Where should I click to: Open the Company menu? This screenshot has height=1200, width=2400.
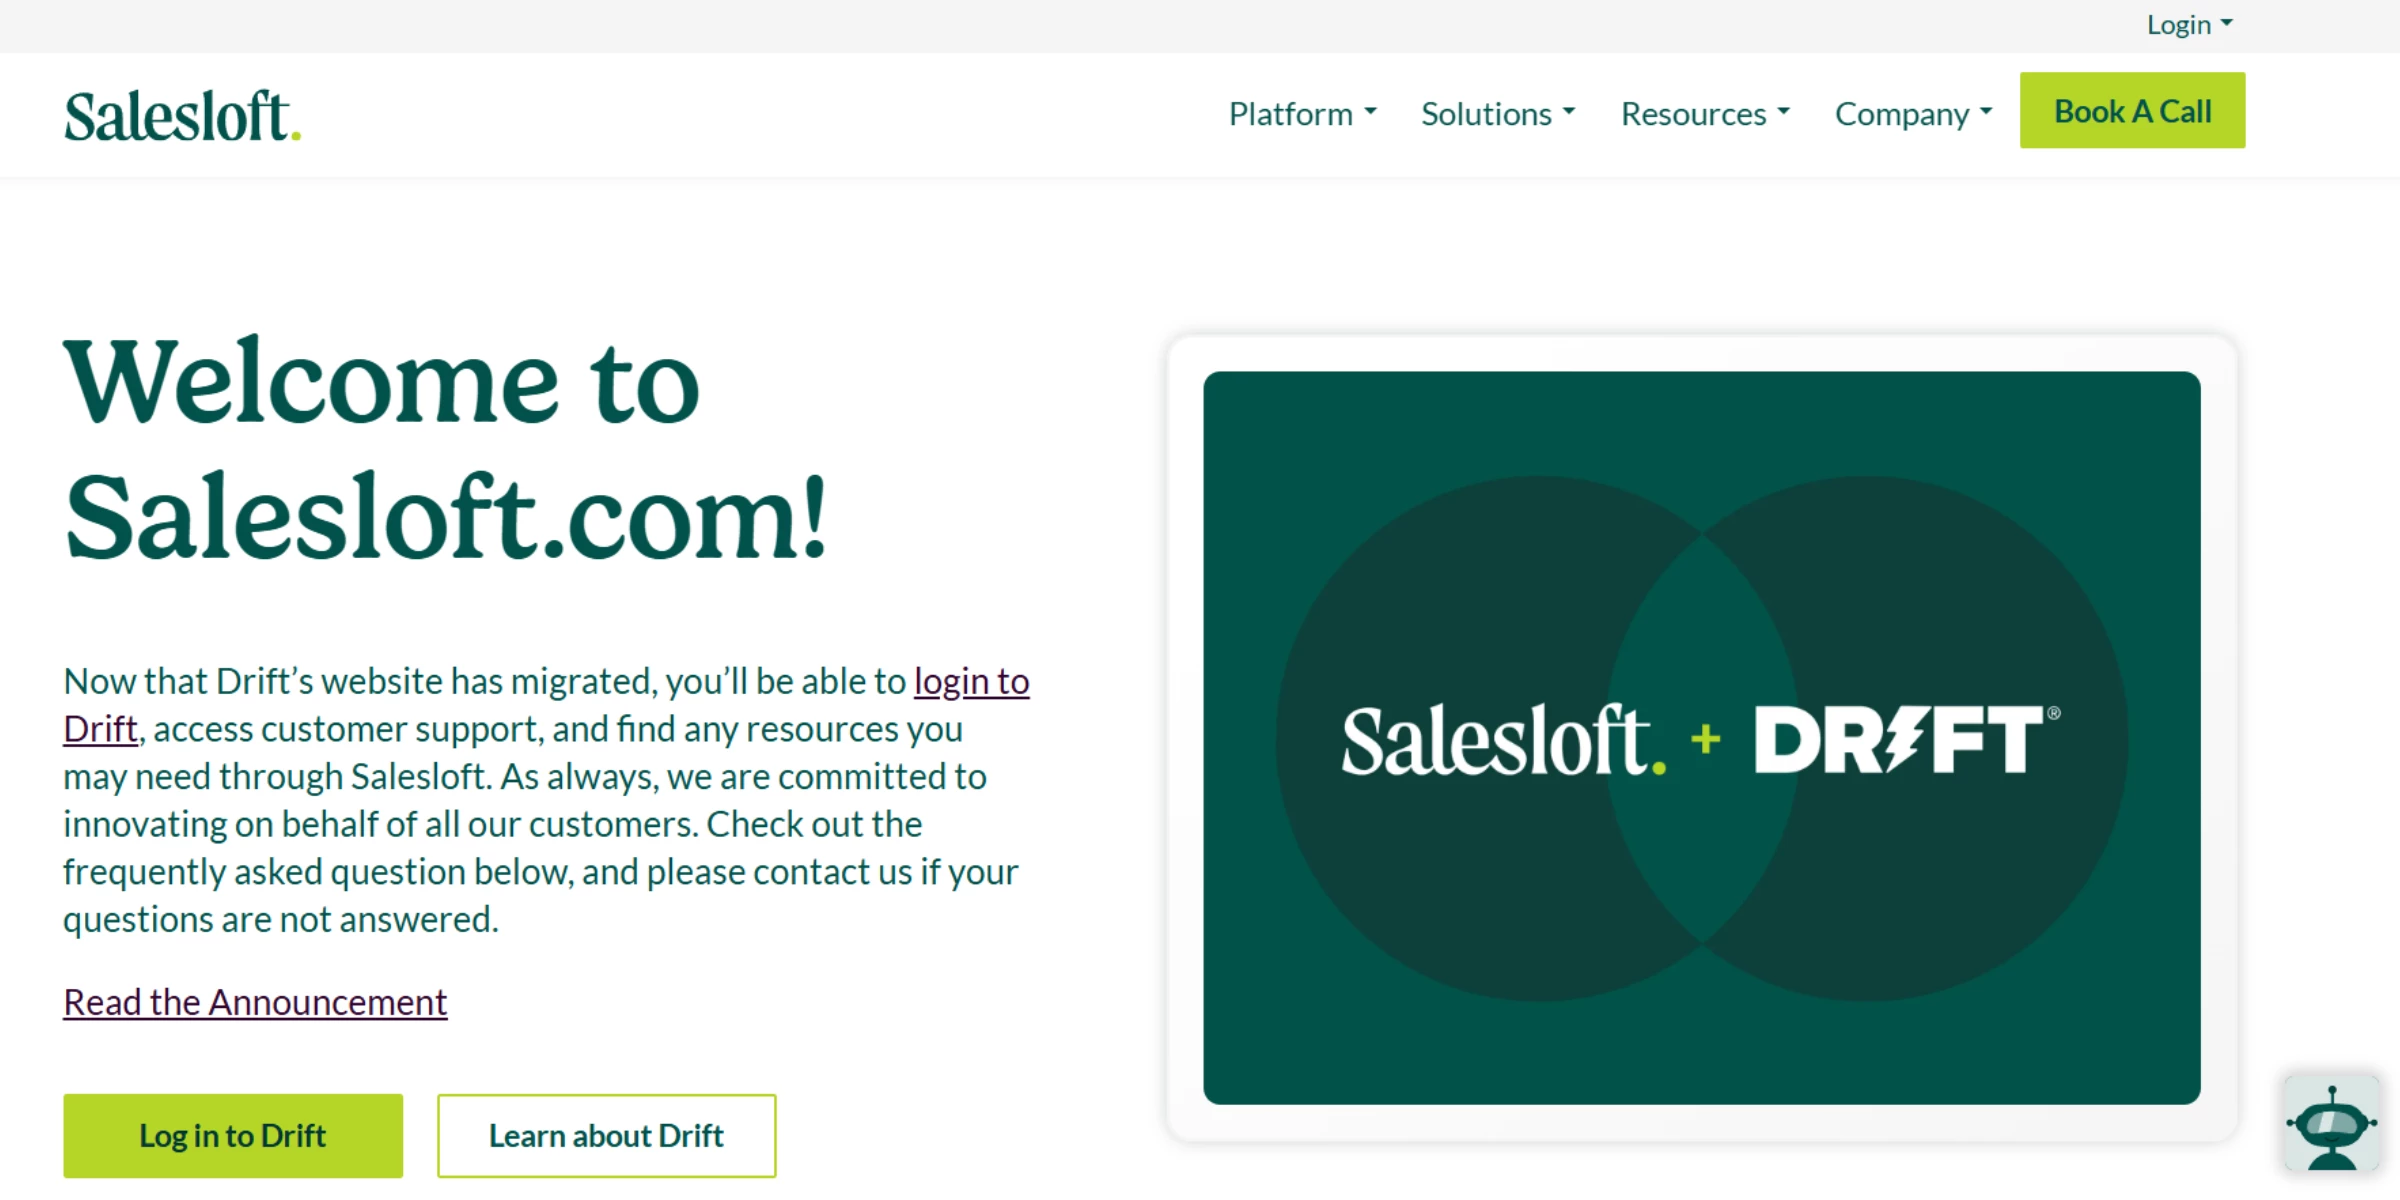(1913, 114)
